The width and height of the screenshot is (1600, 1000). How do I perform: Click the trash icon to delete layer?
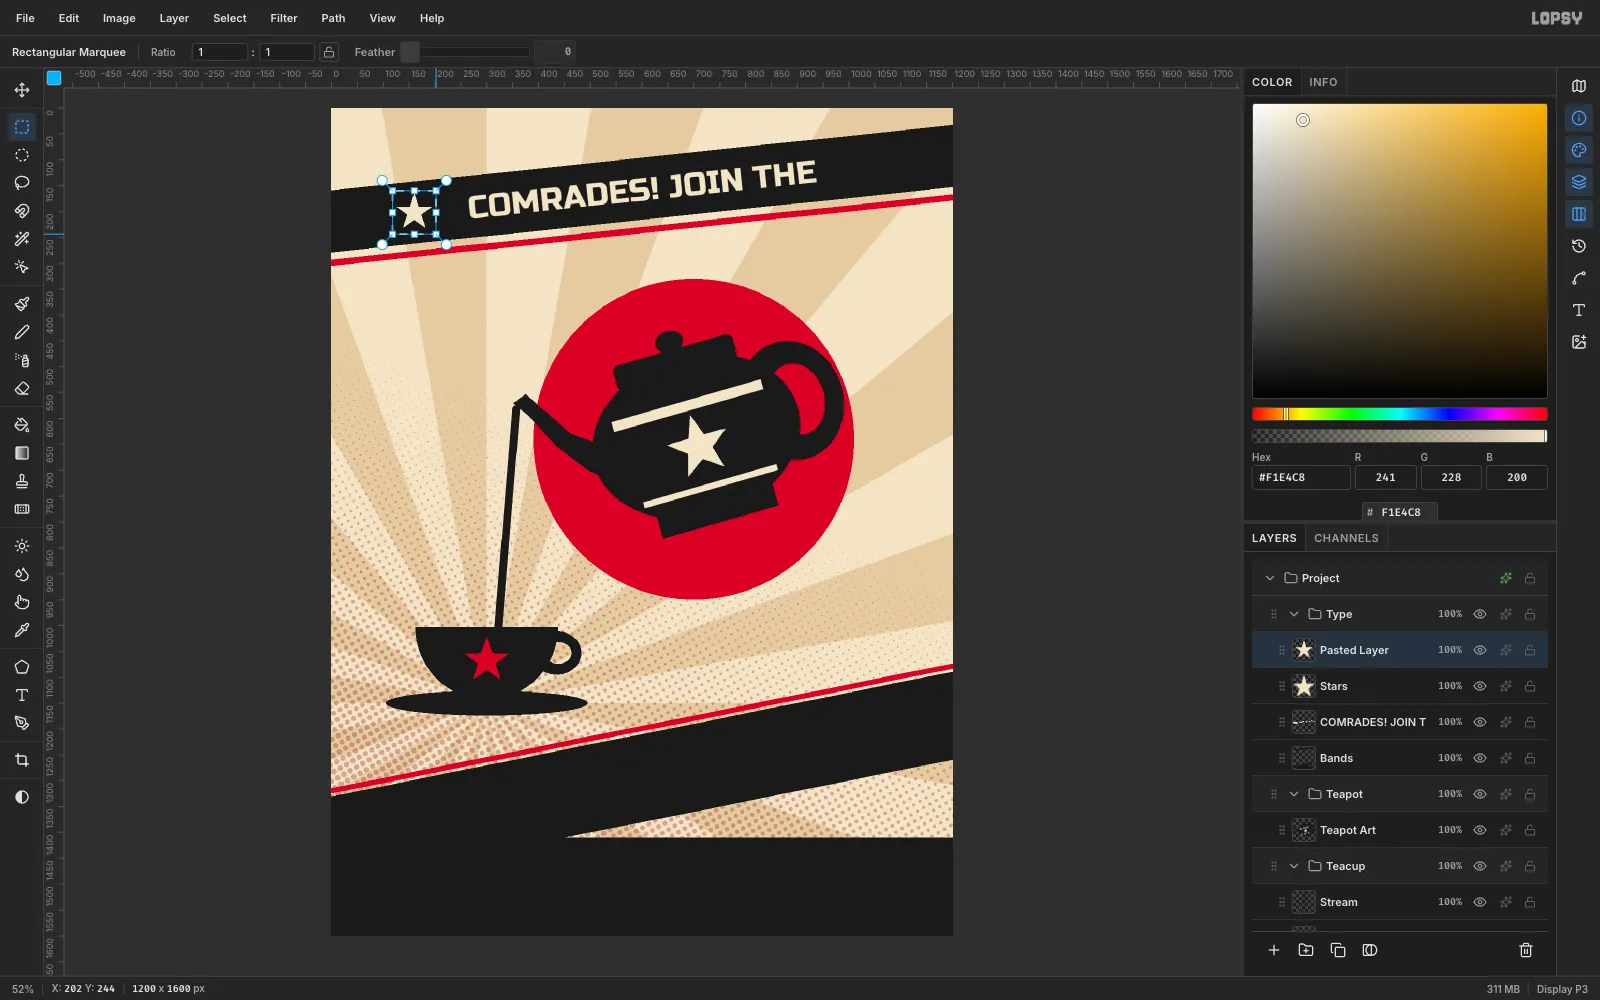(x=1526, y=950)
